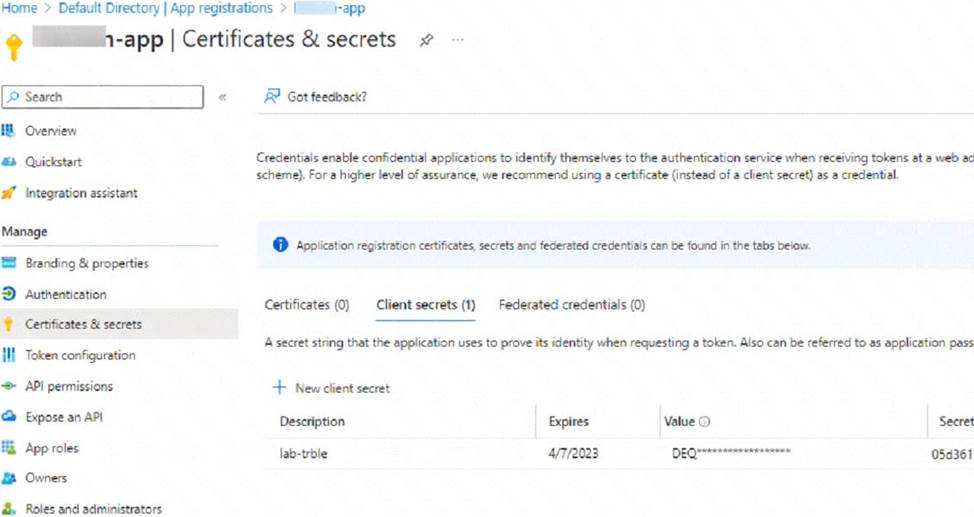Image resolution: width=974 pixels, height=517 pixels.
Task: Click the Value column info icon
Action: [x=704, y=421]
